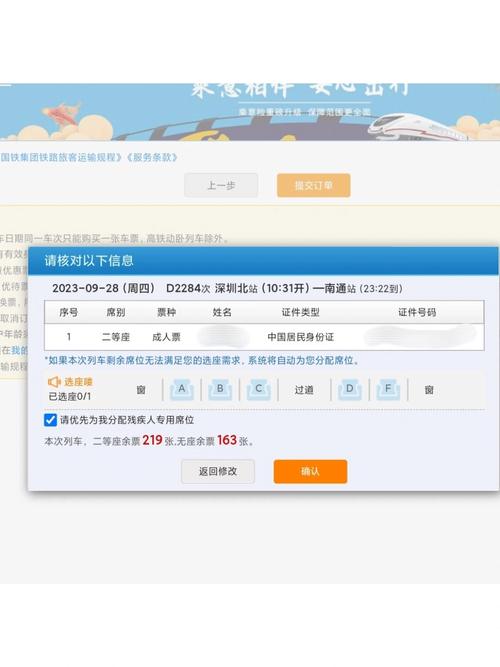Viewport: 500px width, 667px height.
Task: Click the 请核对以下信息 dialog title
Action: coord(89,260)
